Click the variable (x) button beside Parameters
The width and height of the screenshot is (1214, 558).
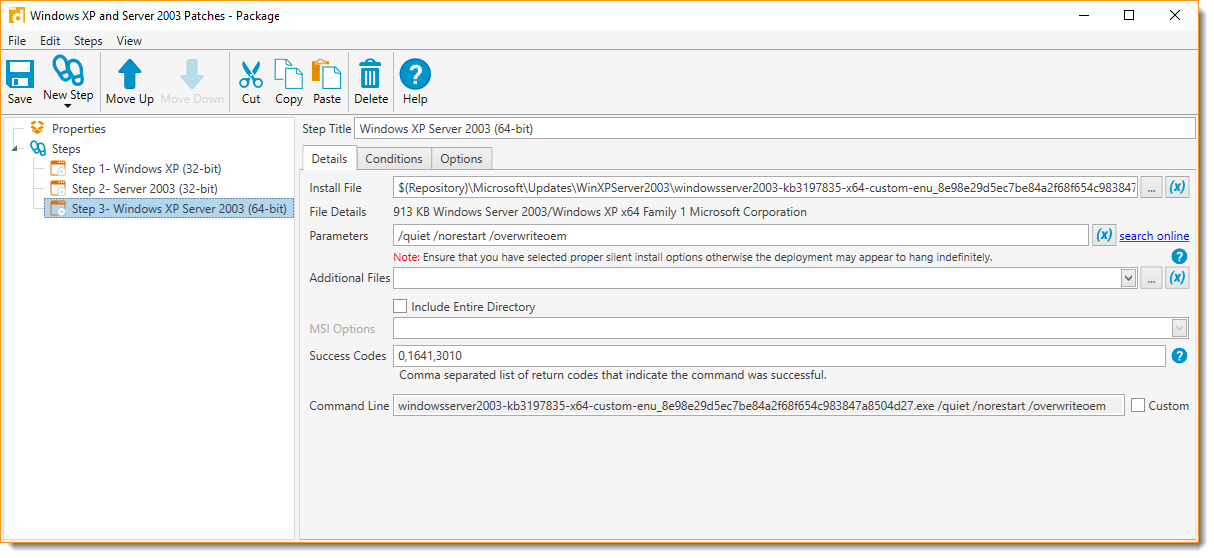click(x=1104, y=235)
